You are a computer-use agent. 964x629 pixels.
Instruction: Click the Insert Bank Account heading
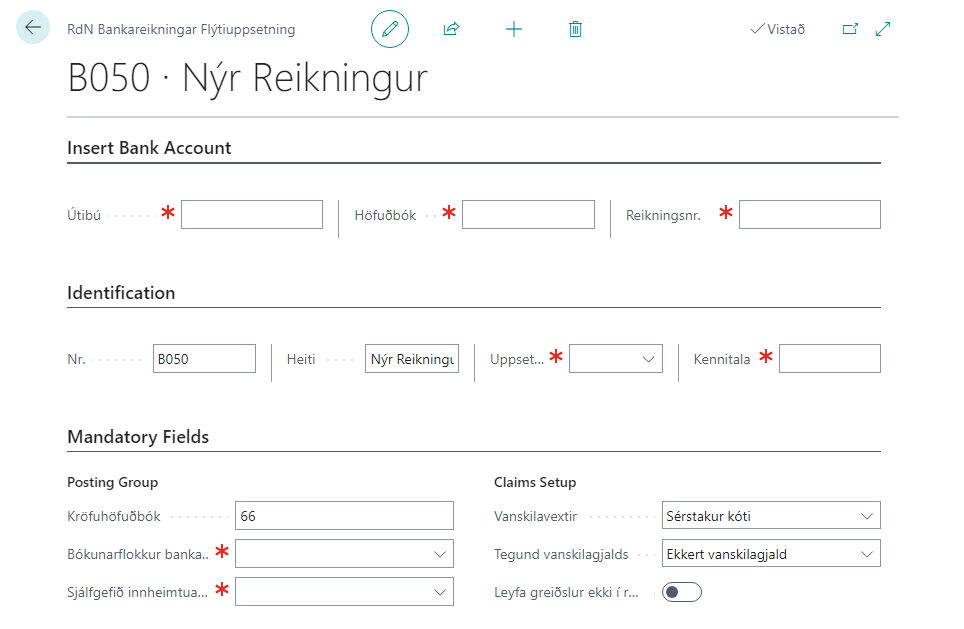(x=149, y=148)
